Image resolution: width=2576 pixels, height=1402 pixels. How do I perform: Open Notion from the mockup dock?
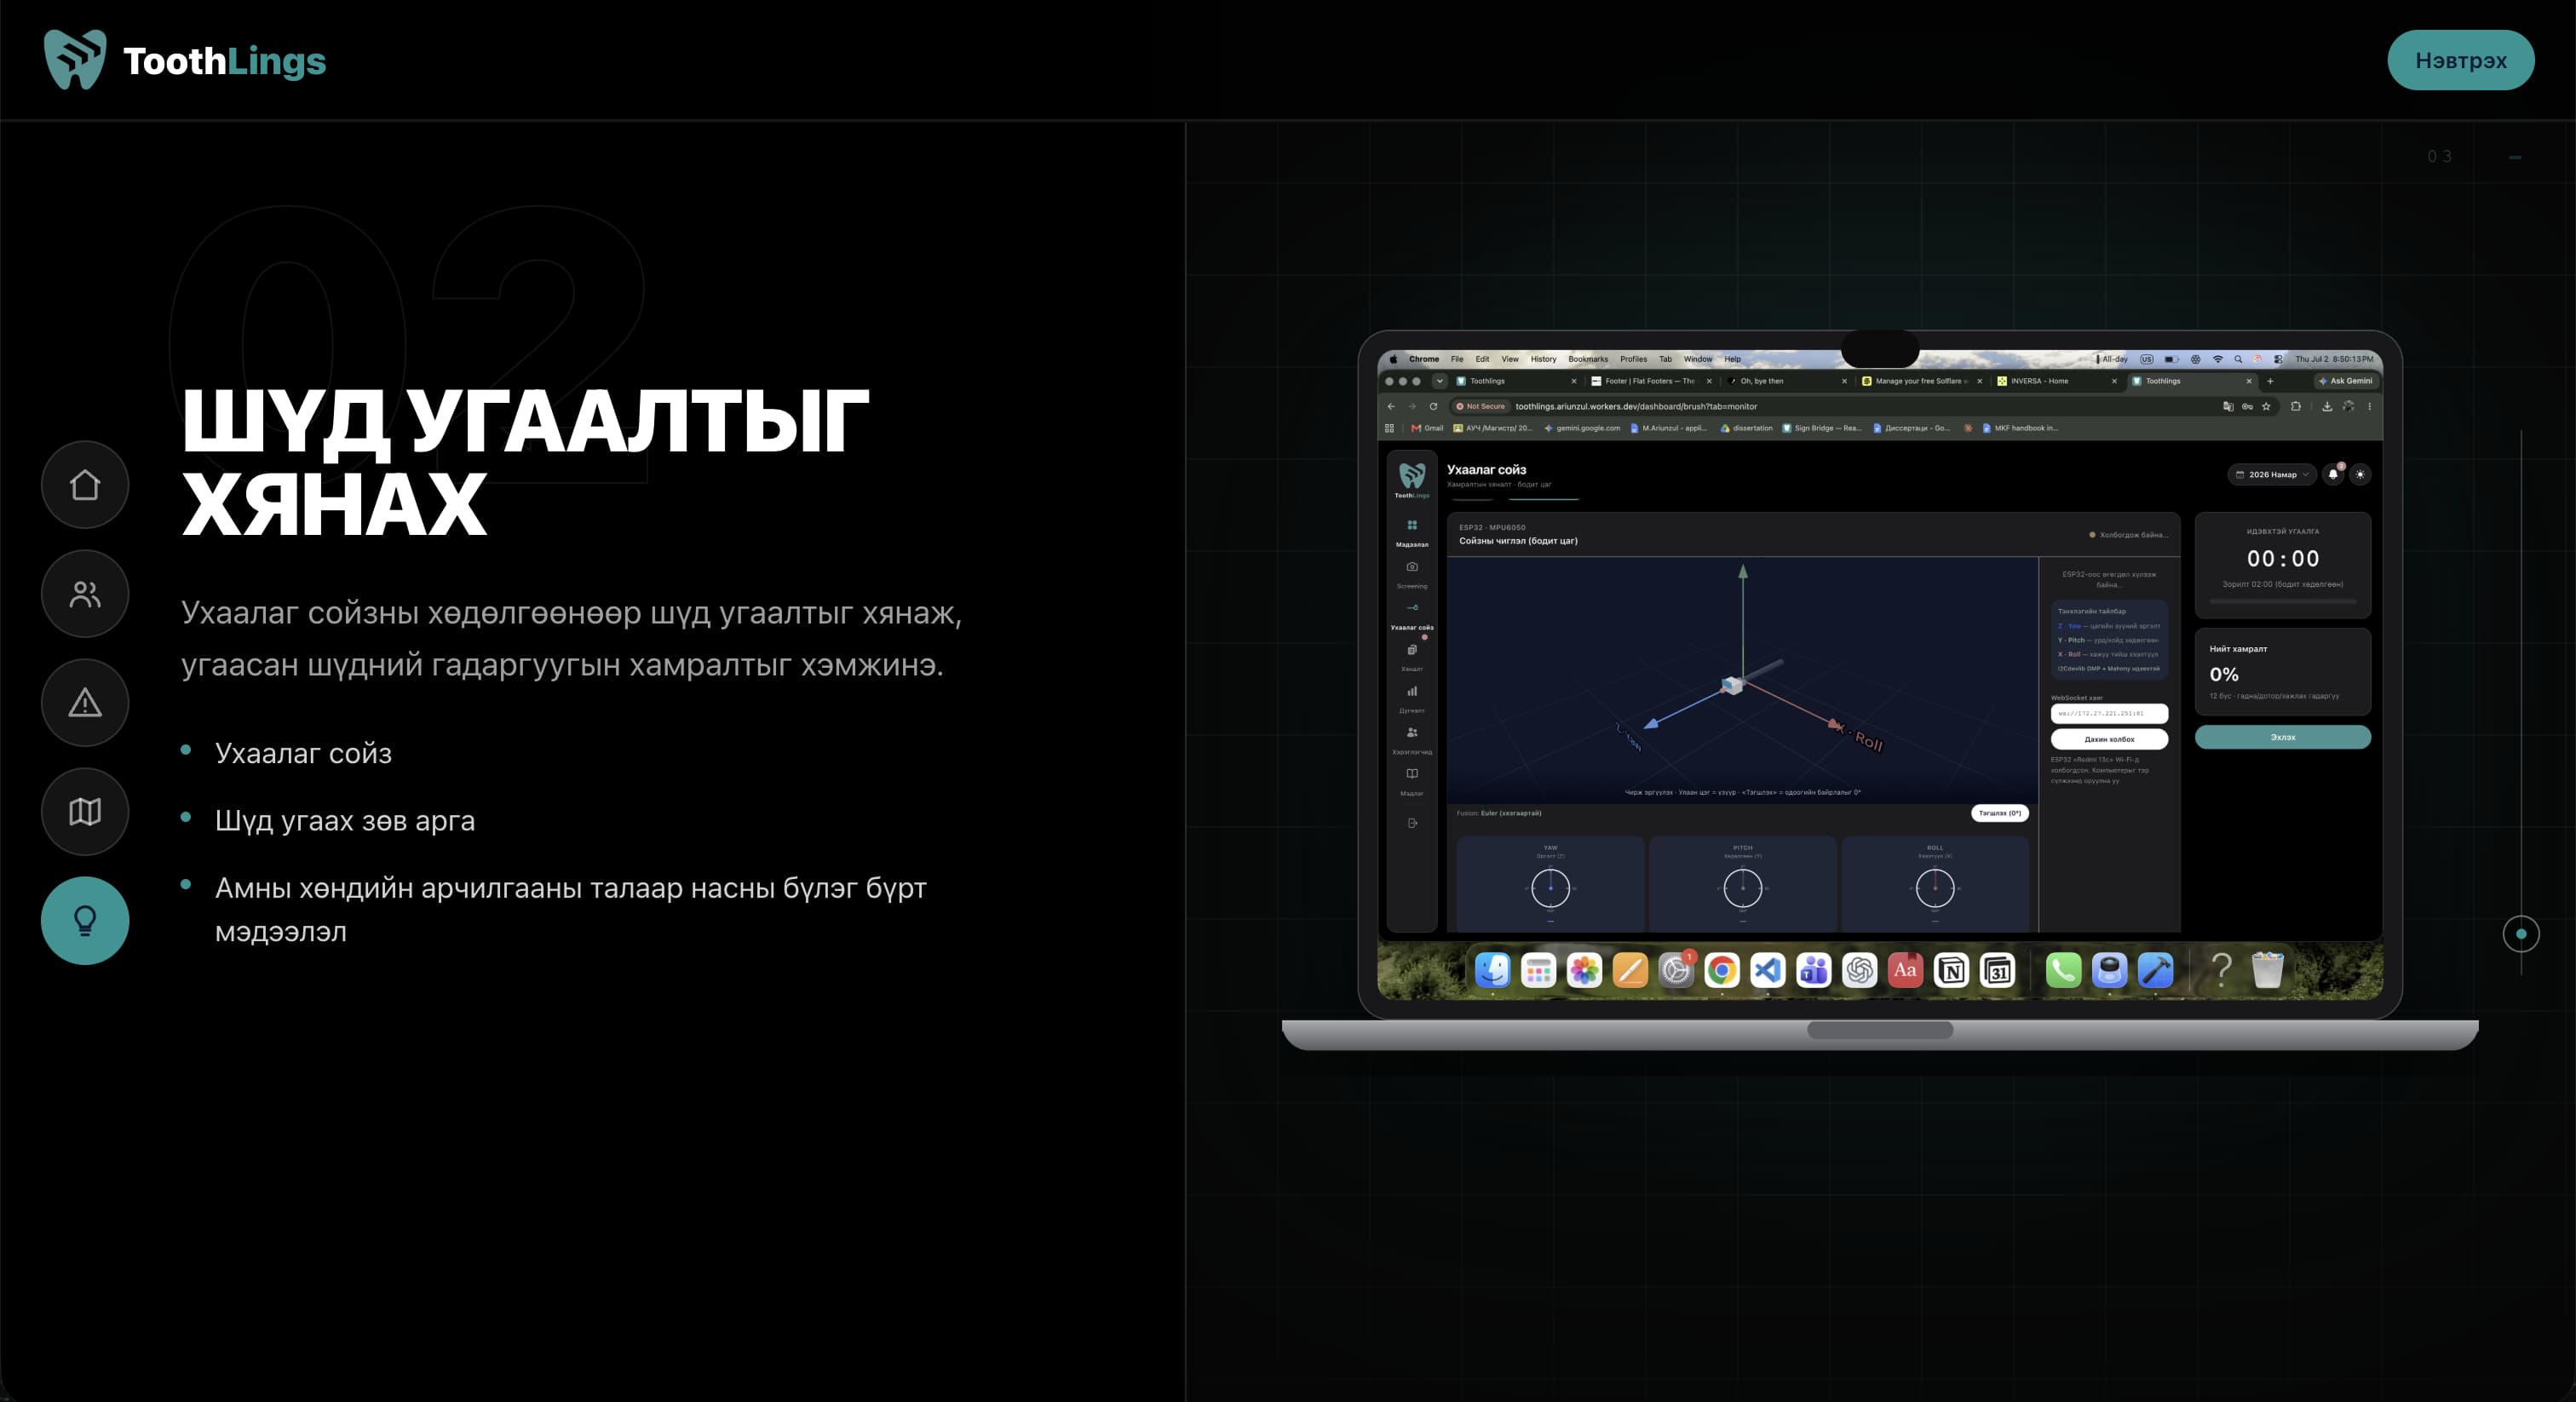click(x=1952, y=970)
